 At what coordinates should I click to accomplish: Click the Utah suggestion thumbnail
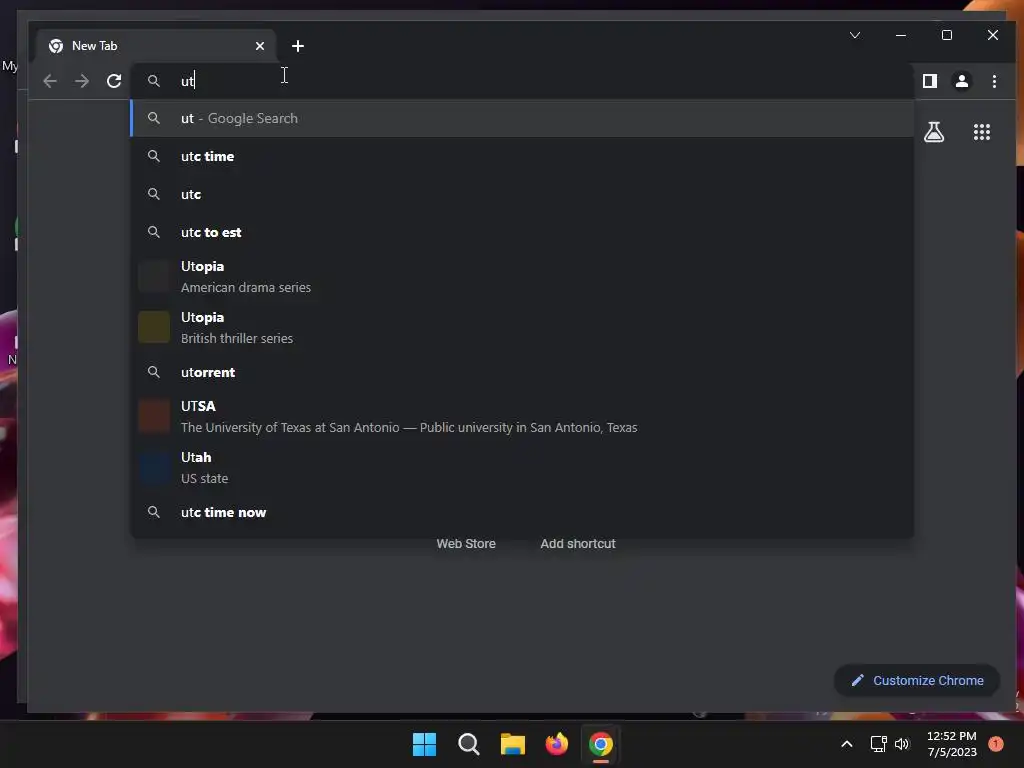(x=154, y=467)
